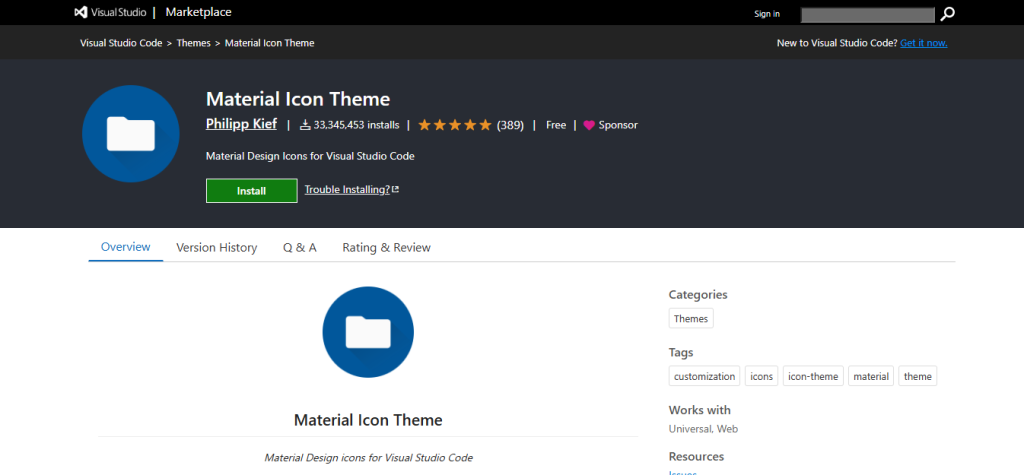This screenshot has height=475, width=1024.
Task: Click the search magnifier icon
Action: 947,14
